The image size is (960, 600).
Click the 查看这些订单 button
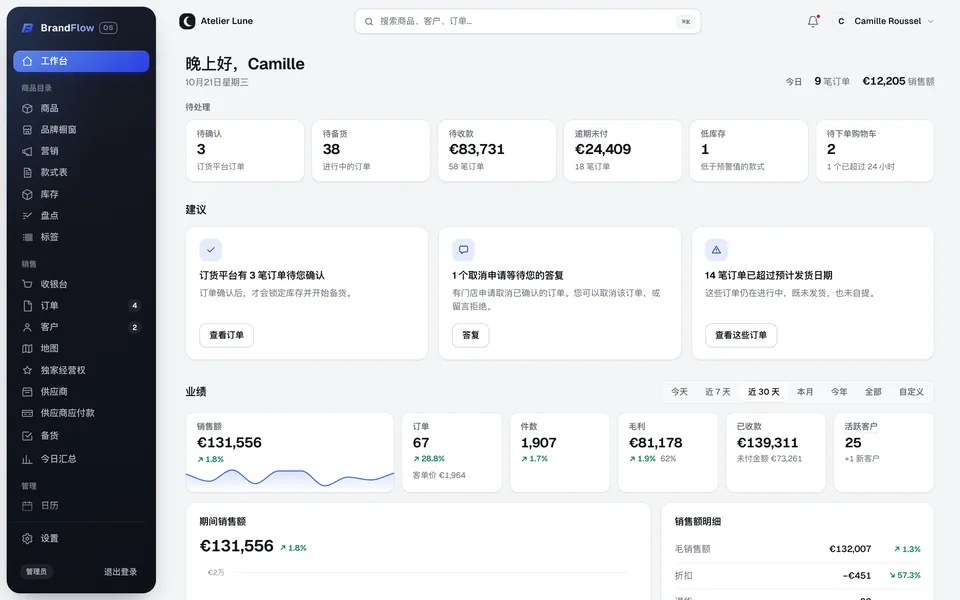[741, 335]
